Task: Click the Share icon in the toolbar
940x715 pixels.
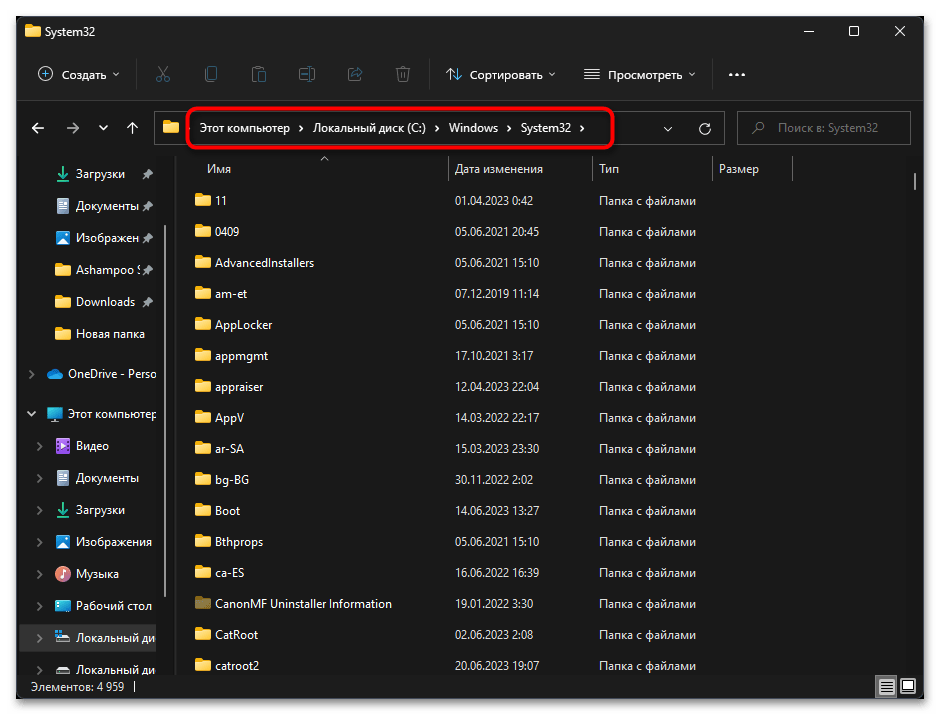Action: (355, 74)
